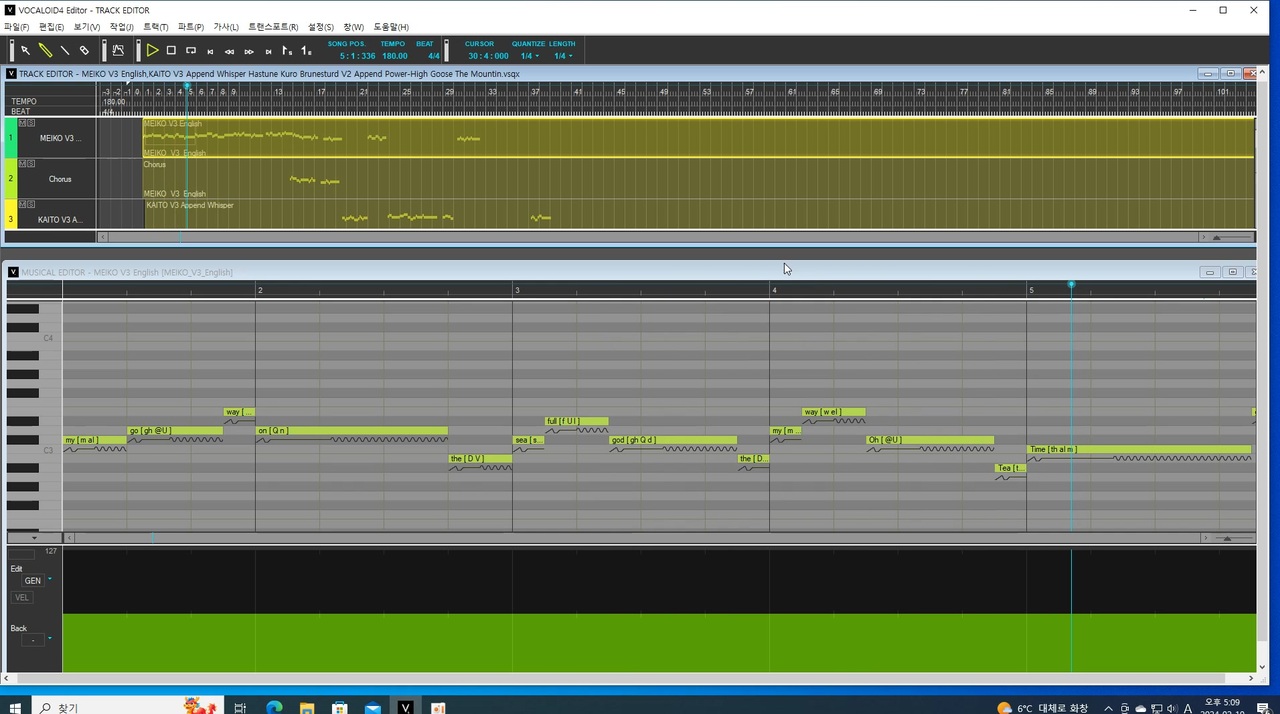The image size is (1280, 714).
Task: Select the 'Time [th aI m]' note
Action: (1139, 449)
